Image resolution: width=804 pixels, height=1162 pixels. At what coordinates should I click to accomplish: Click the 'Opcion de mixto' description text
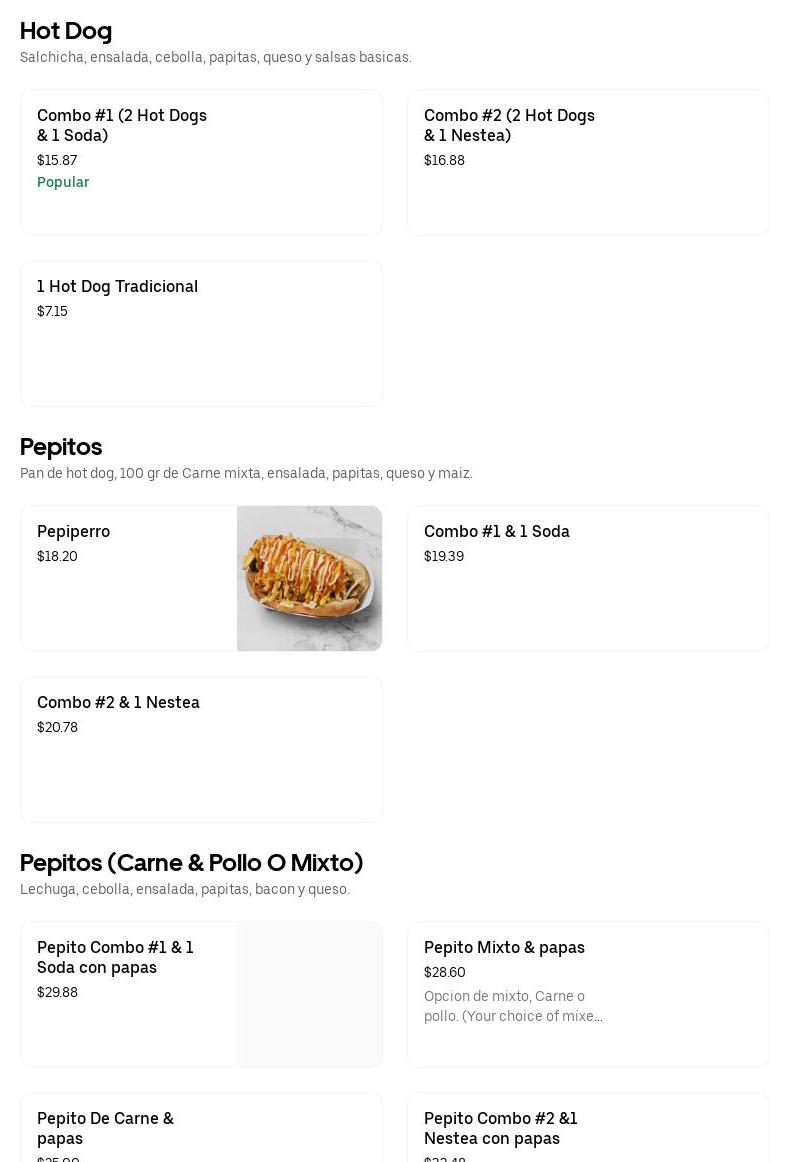click(x=513, y=1006)
